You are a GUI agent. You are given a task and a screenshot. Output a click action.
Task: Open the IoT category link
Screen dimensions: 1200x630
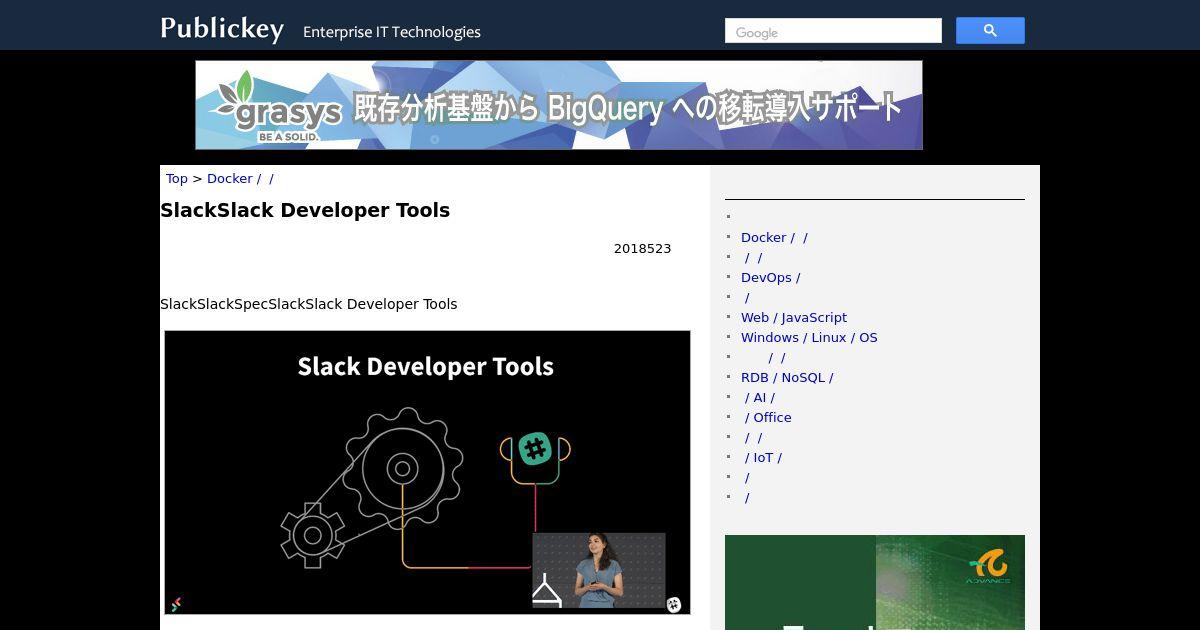coord(762,458)
